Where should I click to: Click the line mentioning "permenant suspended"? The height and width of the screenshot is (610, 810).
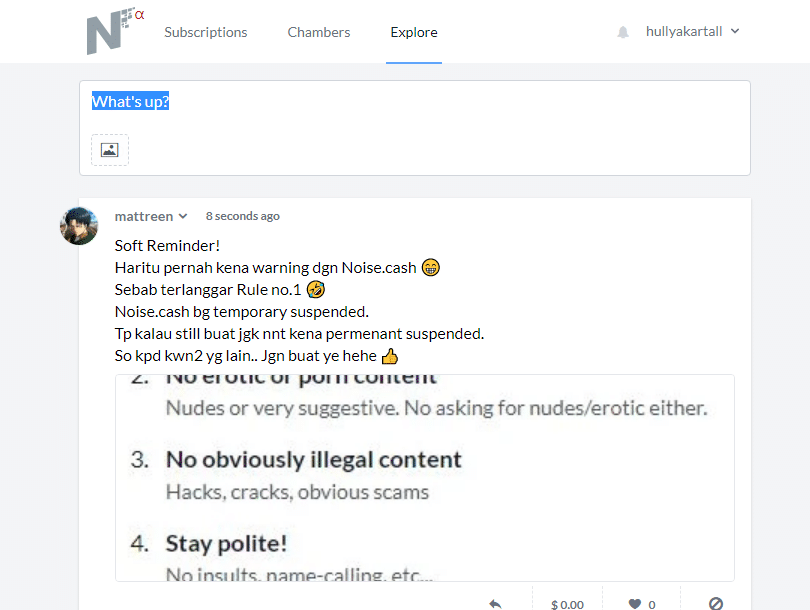pos(300,334)
